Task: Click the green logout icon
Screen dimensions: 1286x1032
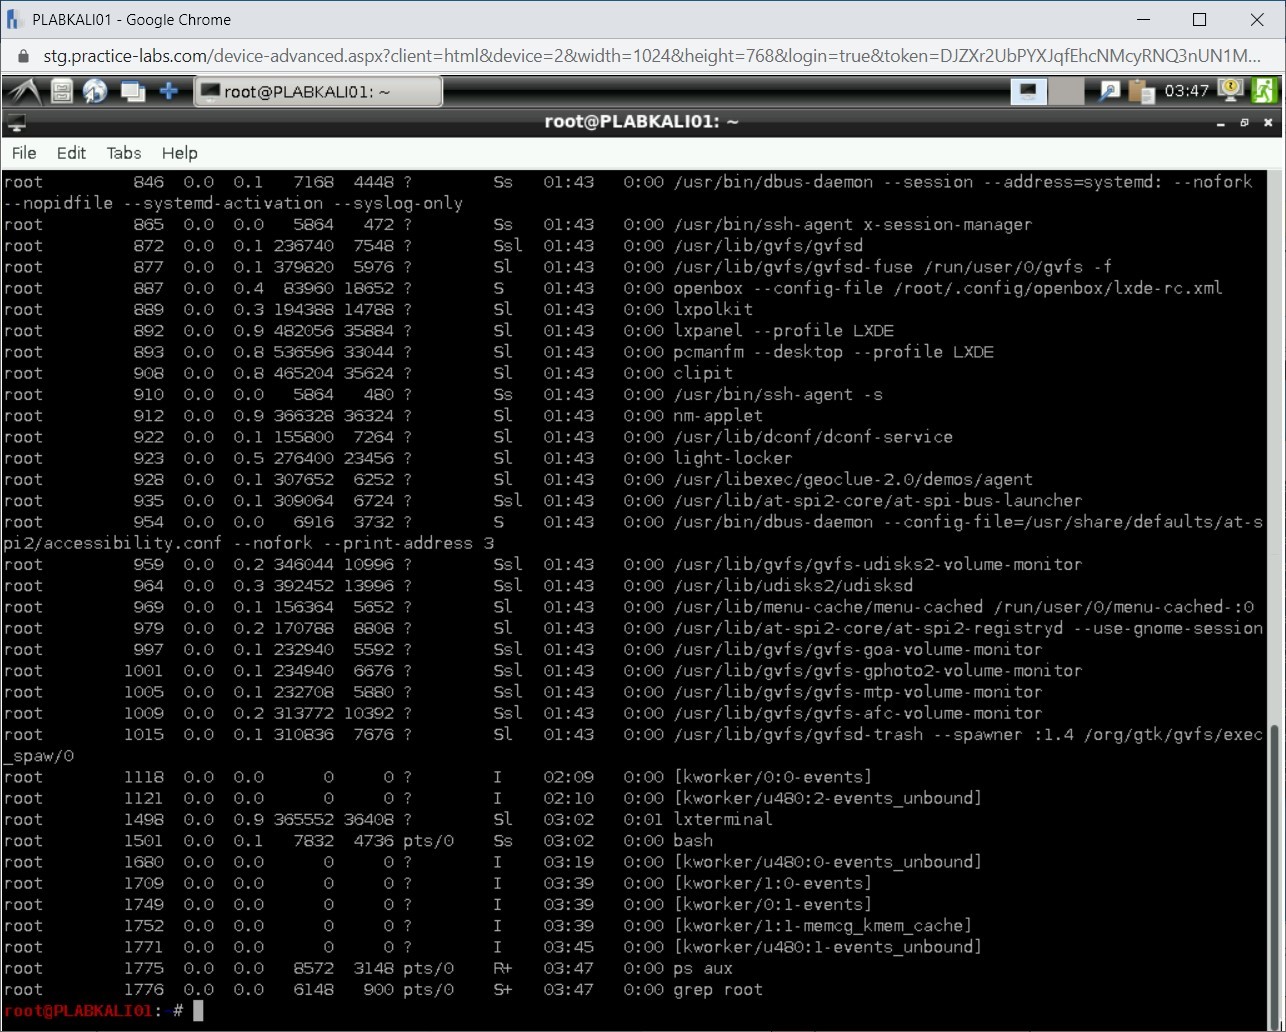Action: click(1264, 91)
